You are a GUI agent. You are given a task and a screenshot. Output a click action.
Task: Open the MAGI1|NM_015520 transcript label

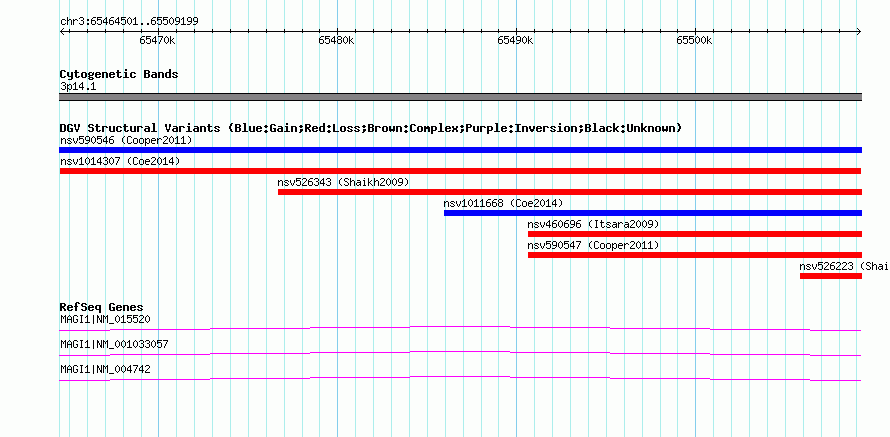tap(106, 320)
